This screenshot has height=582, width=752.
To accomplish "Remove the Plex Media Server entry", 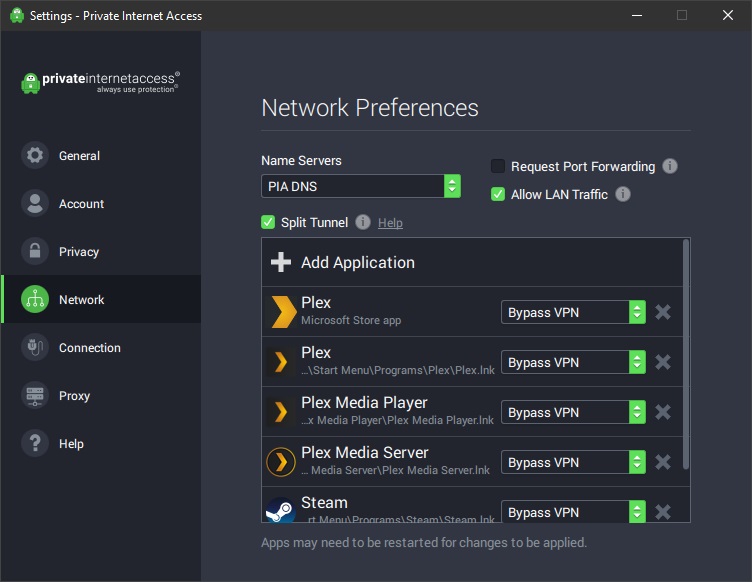I will point(662,462).
